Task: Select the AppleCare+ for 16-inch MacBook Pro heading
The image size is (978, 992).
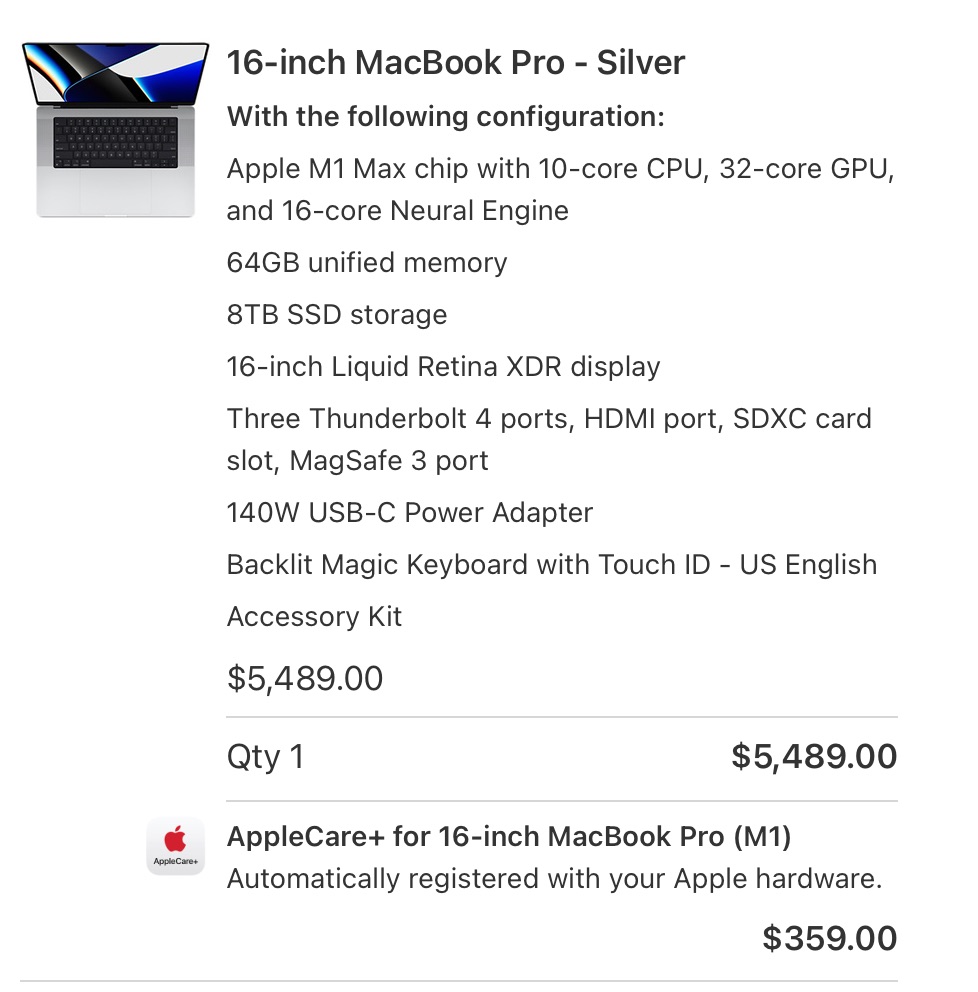Action: click(x=508, y=836)
